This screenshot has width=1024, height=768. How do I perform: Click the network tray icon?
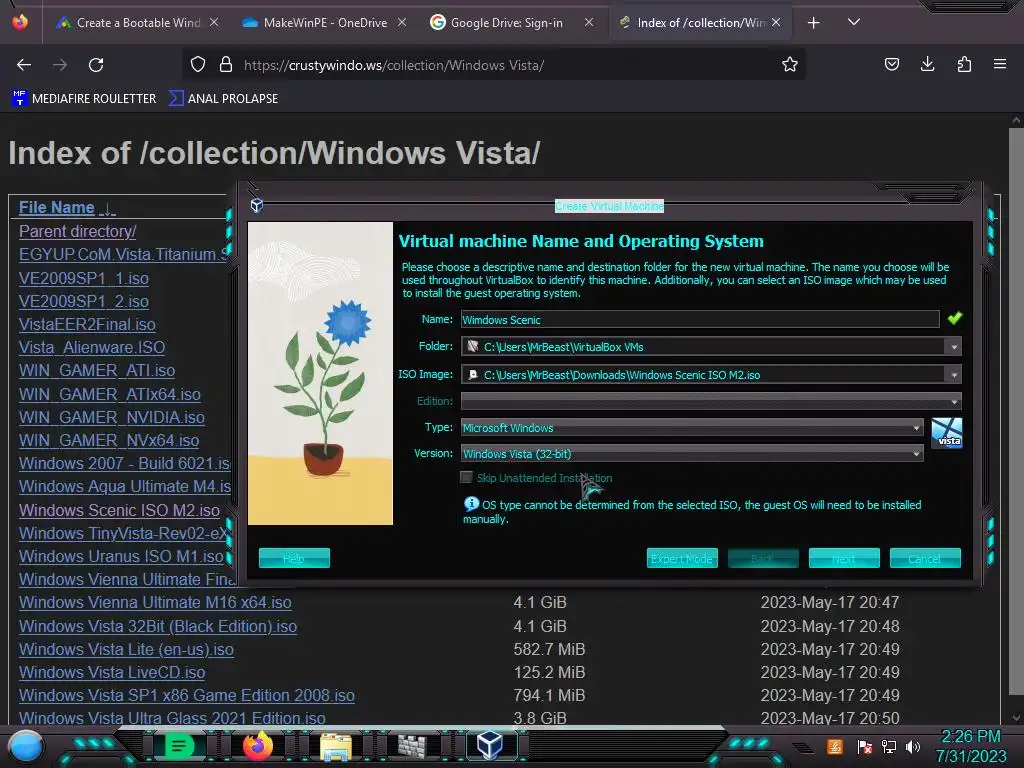(889, 746)
